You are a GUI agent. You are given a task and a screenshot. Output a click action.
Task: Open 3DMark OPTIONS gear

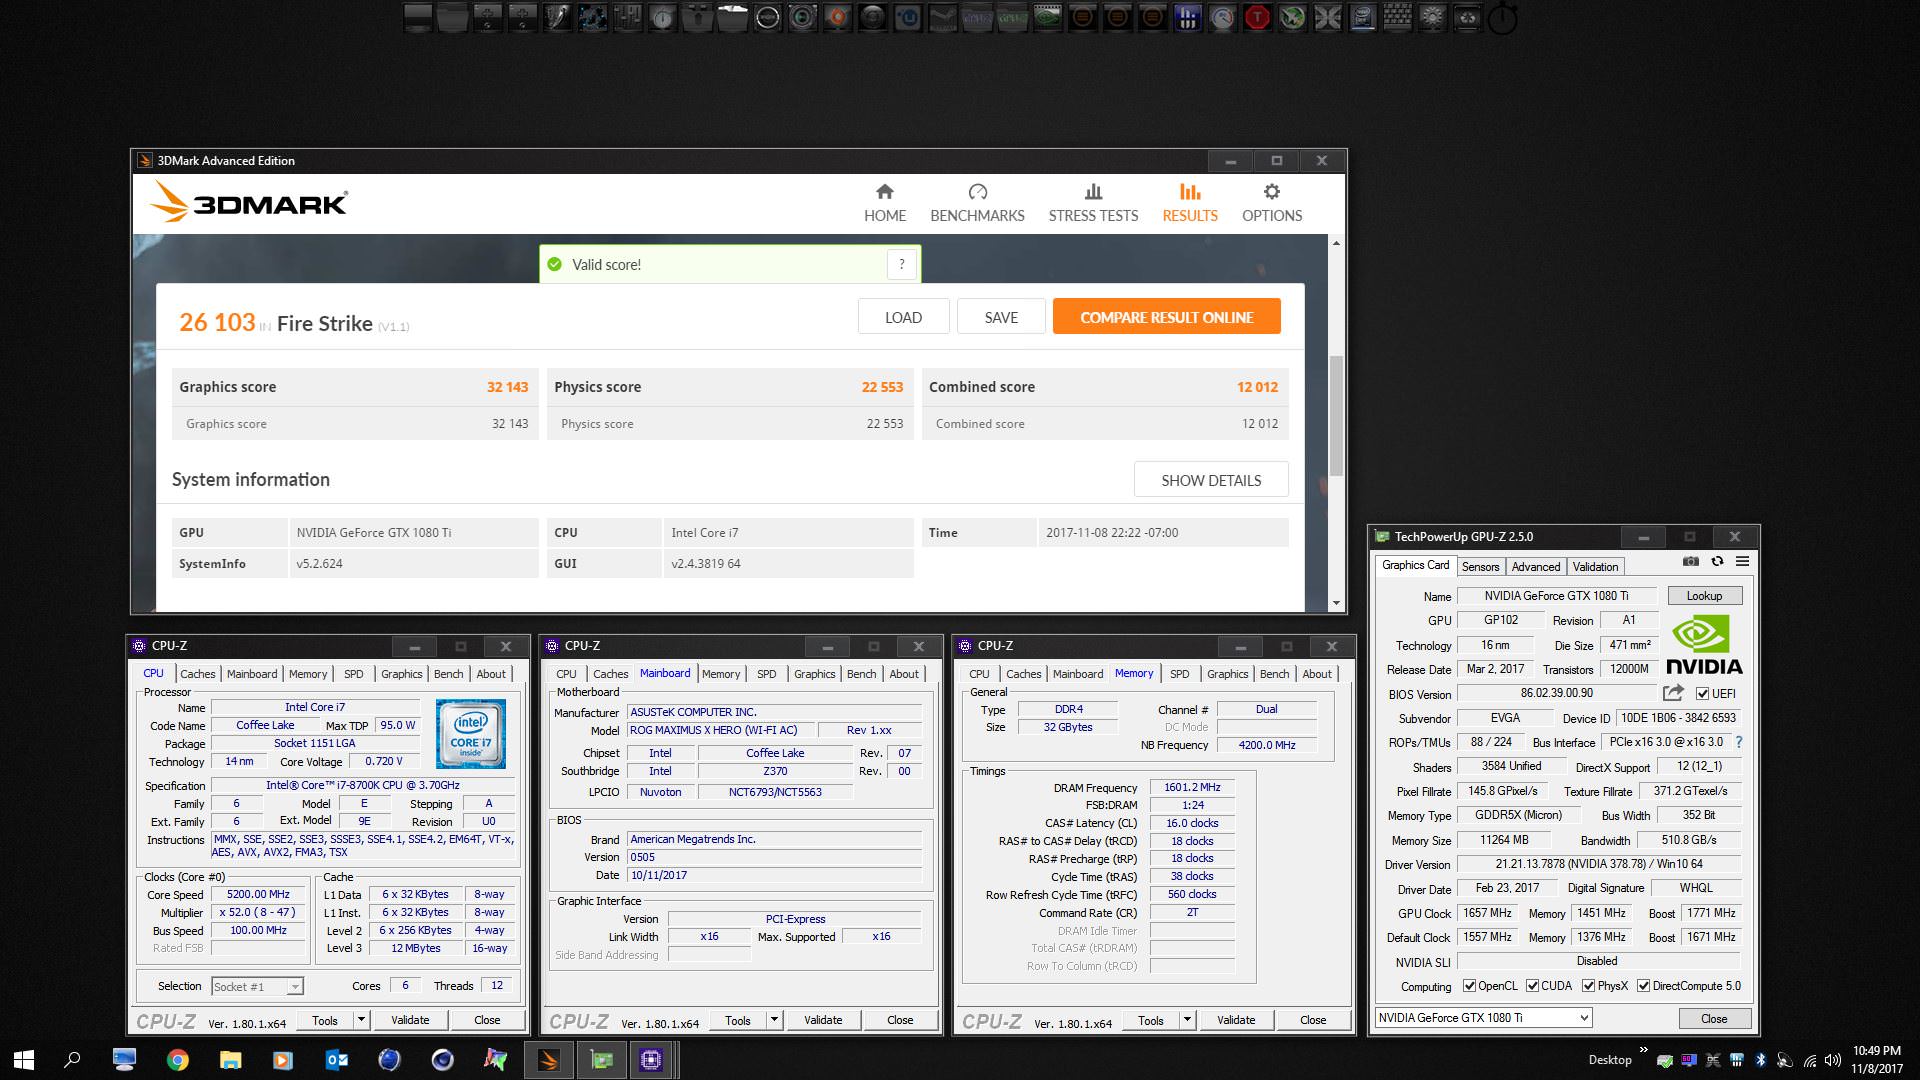1272,203
